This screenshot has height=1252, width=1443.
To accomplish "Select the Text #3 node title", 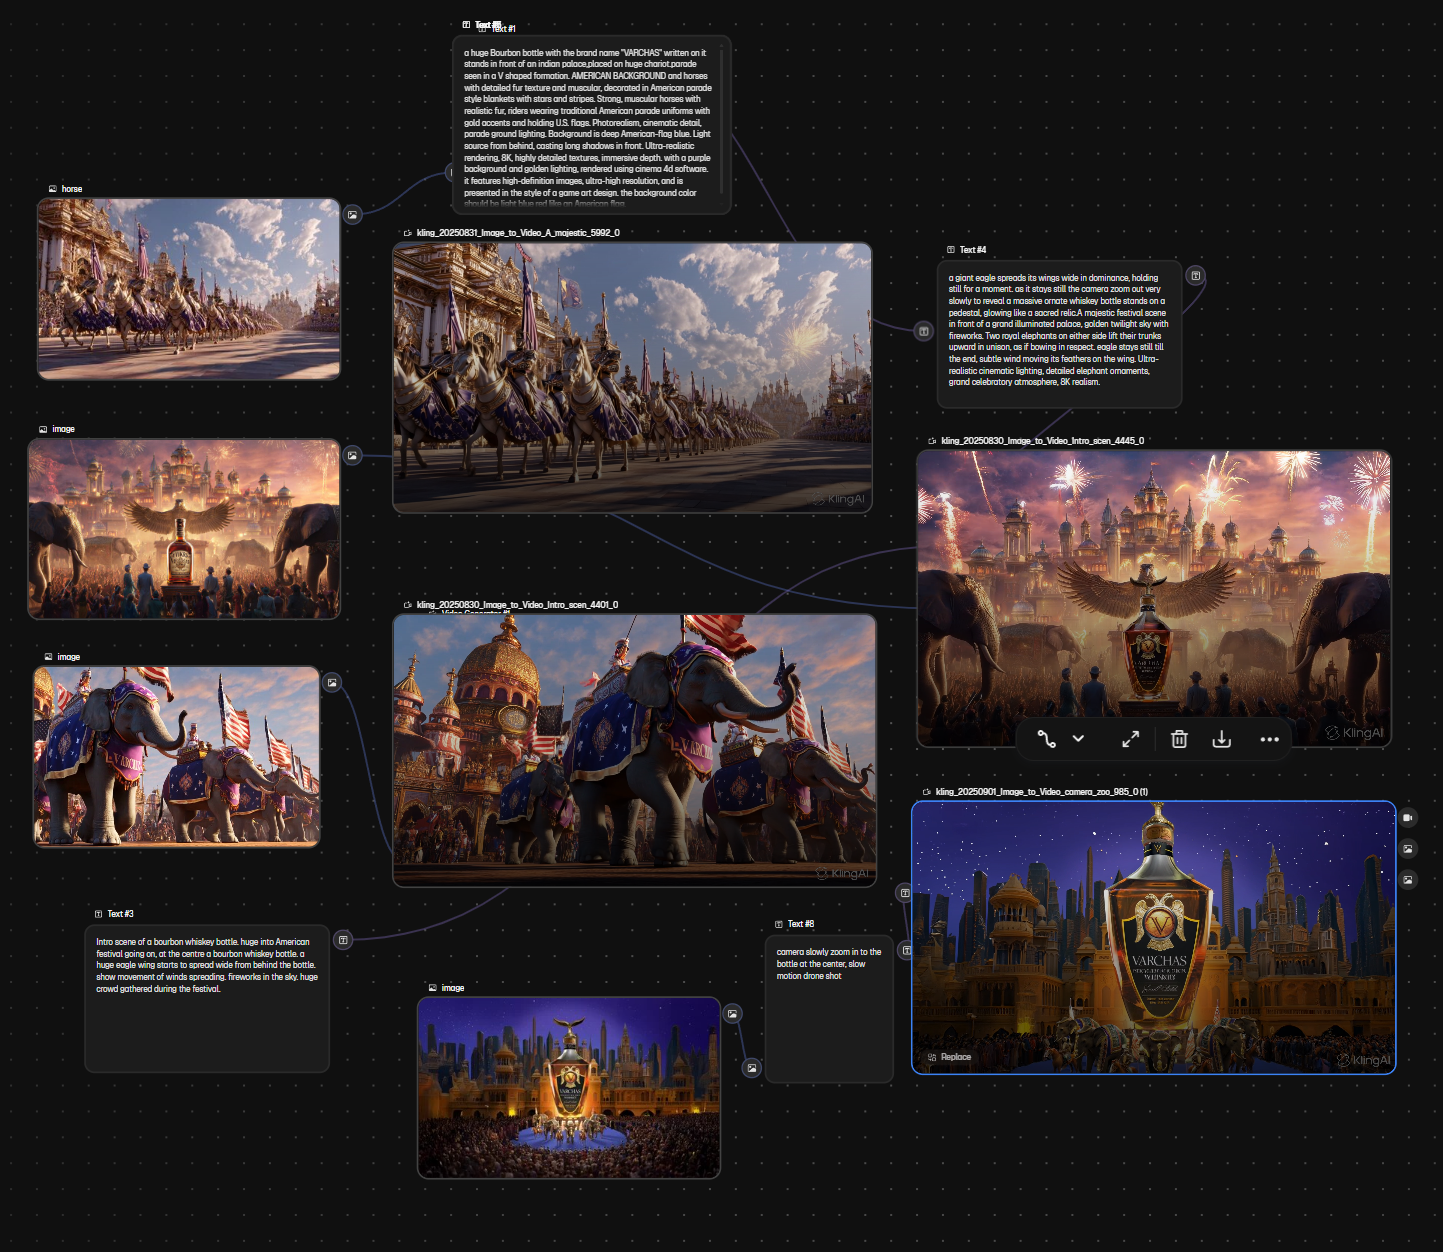I will (x=120, y=914).
